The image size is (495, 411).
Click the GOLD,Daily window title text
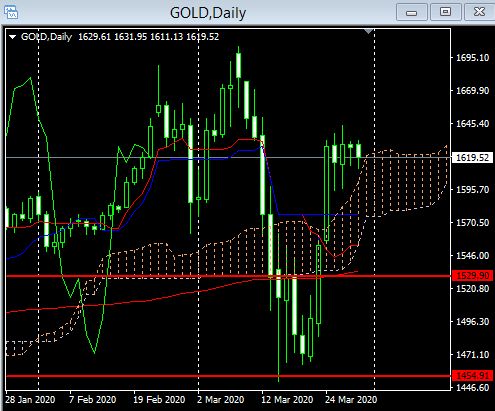tap(208, 13)
